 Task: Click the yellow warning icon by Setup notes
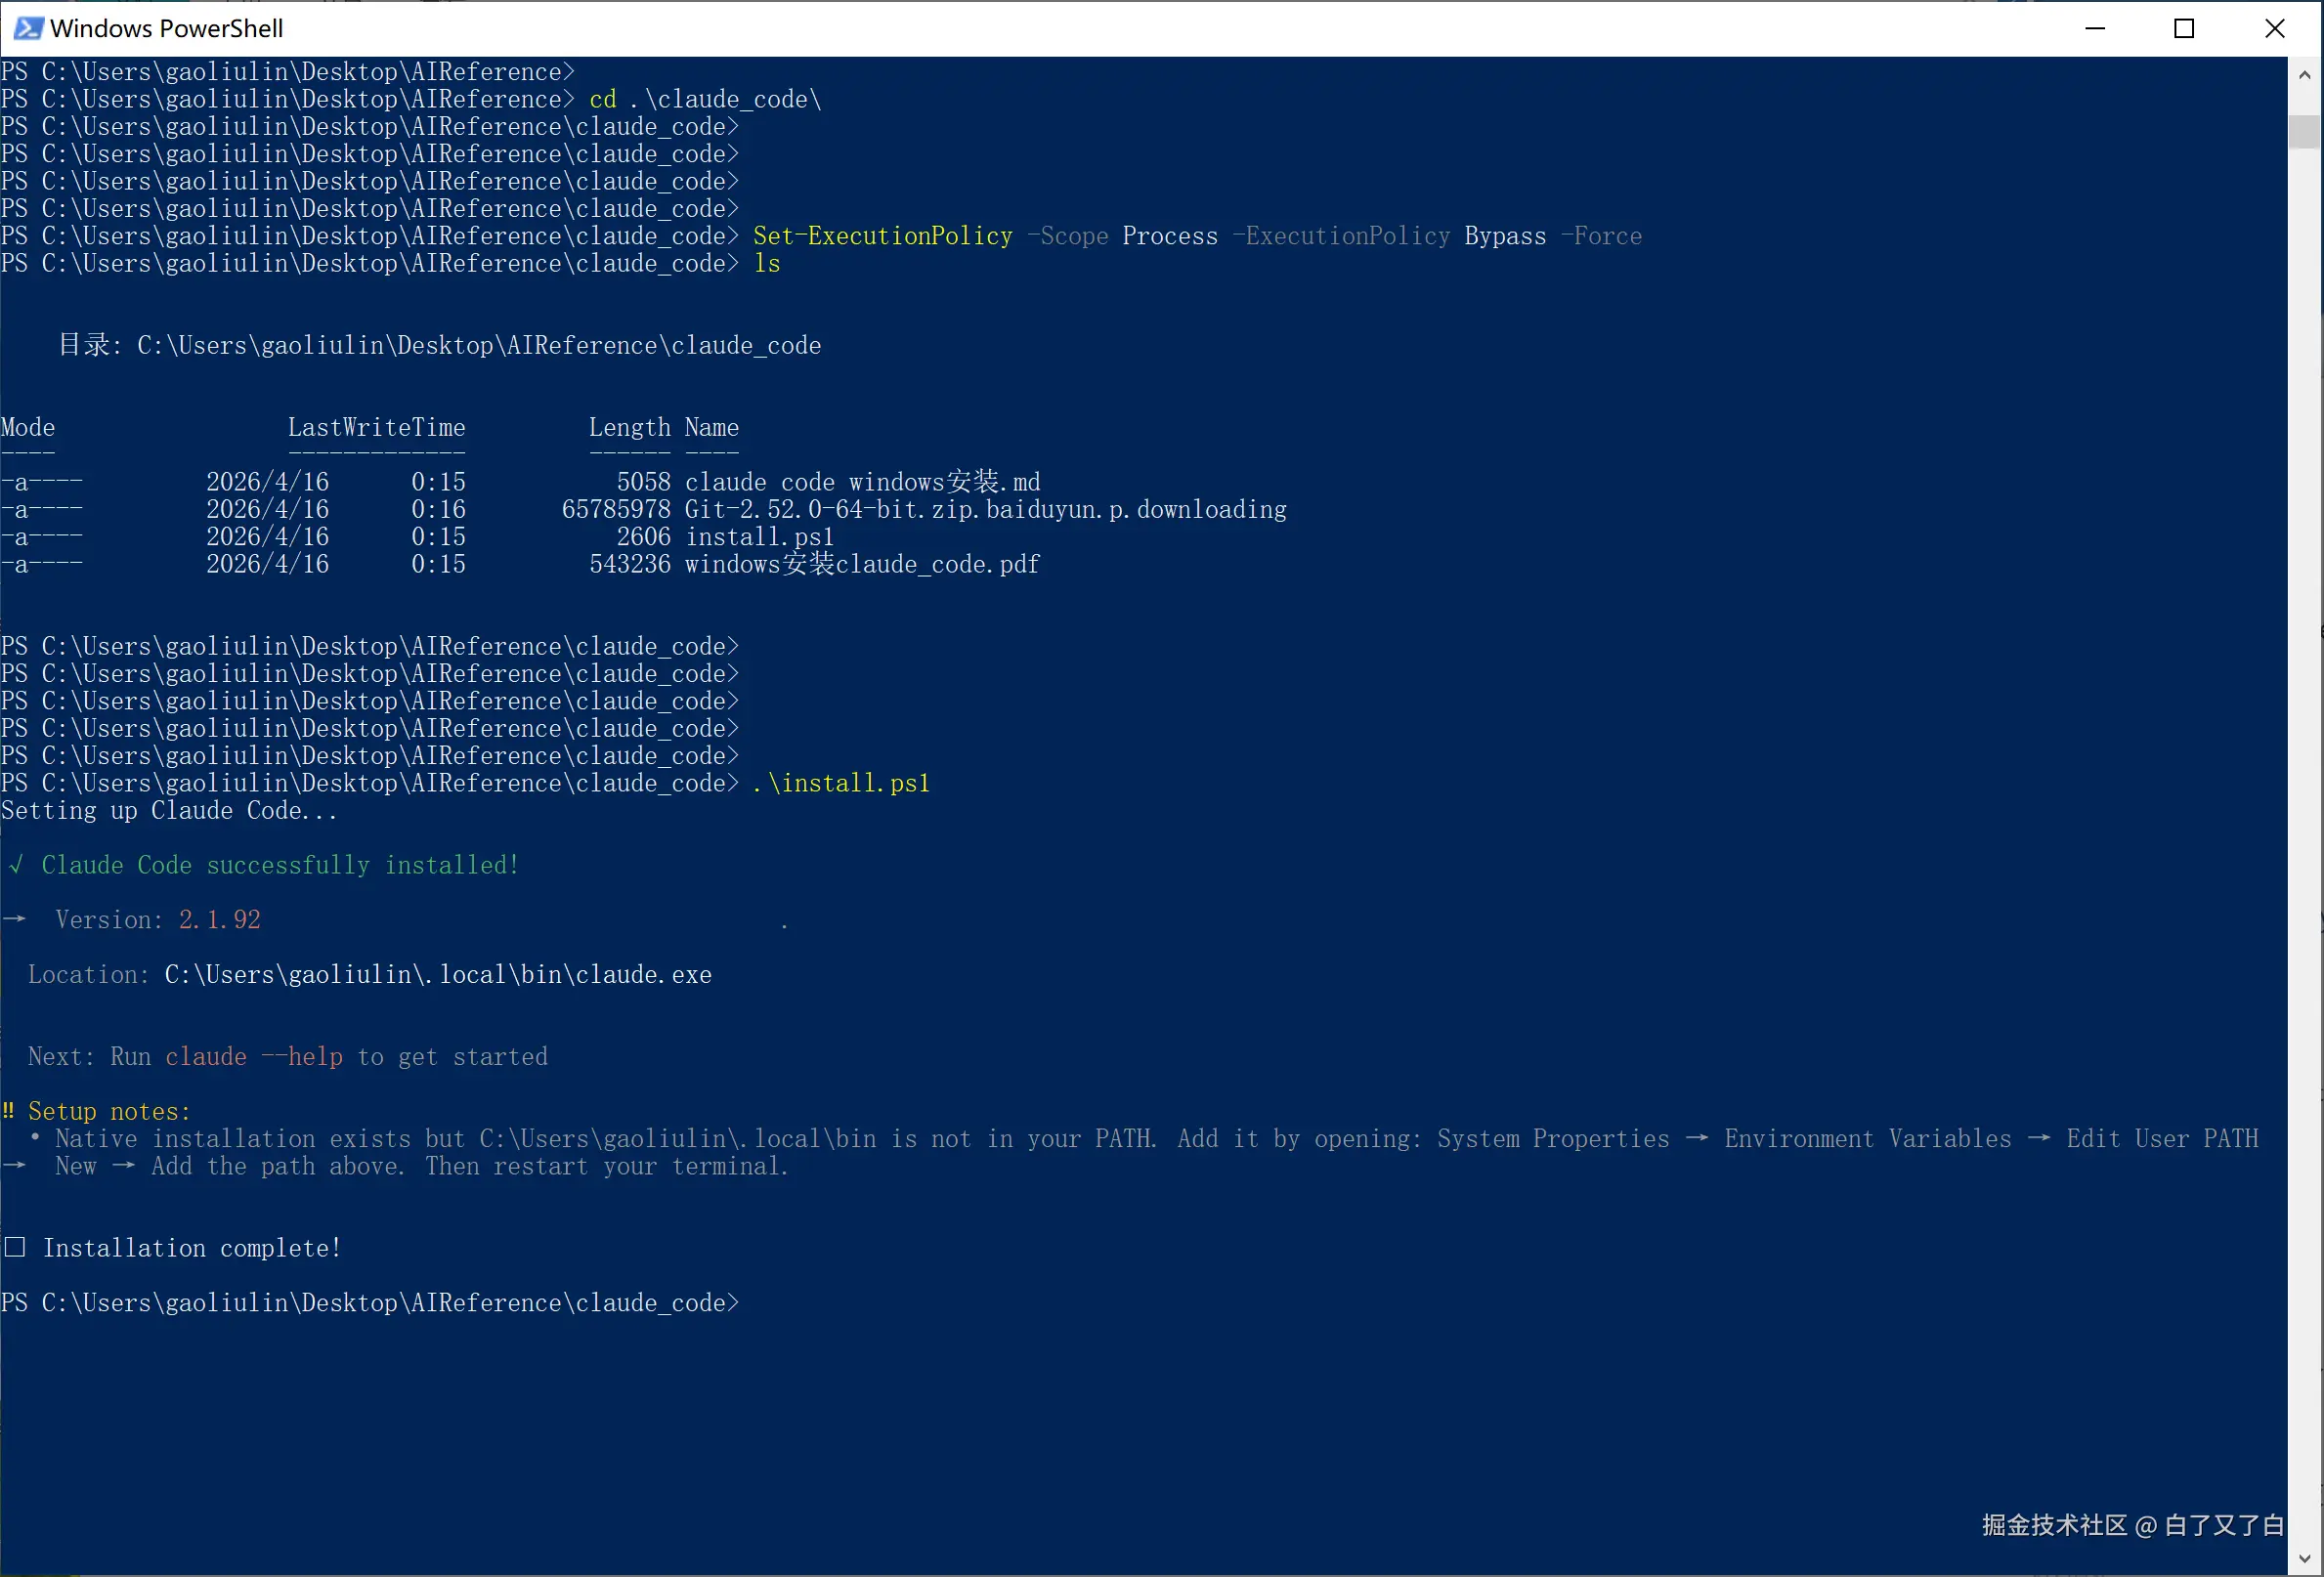(x=8, y=1111)
